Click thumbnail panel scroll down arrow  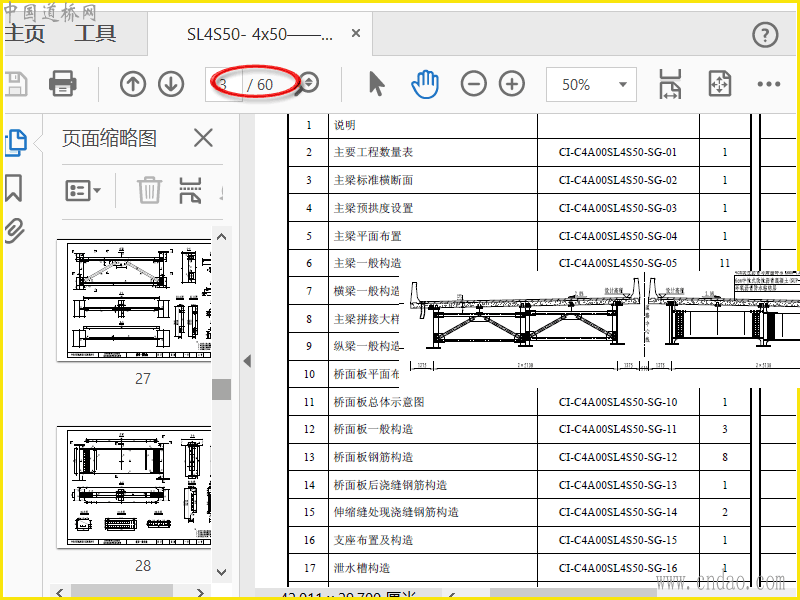221,572
